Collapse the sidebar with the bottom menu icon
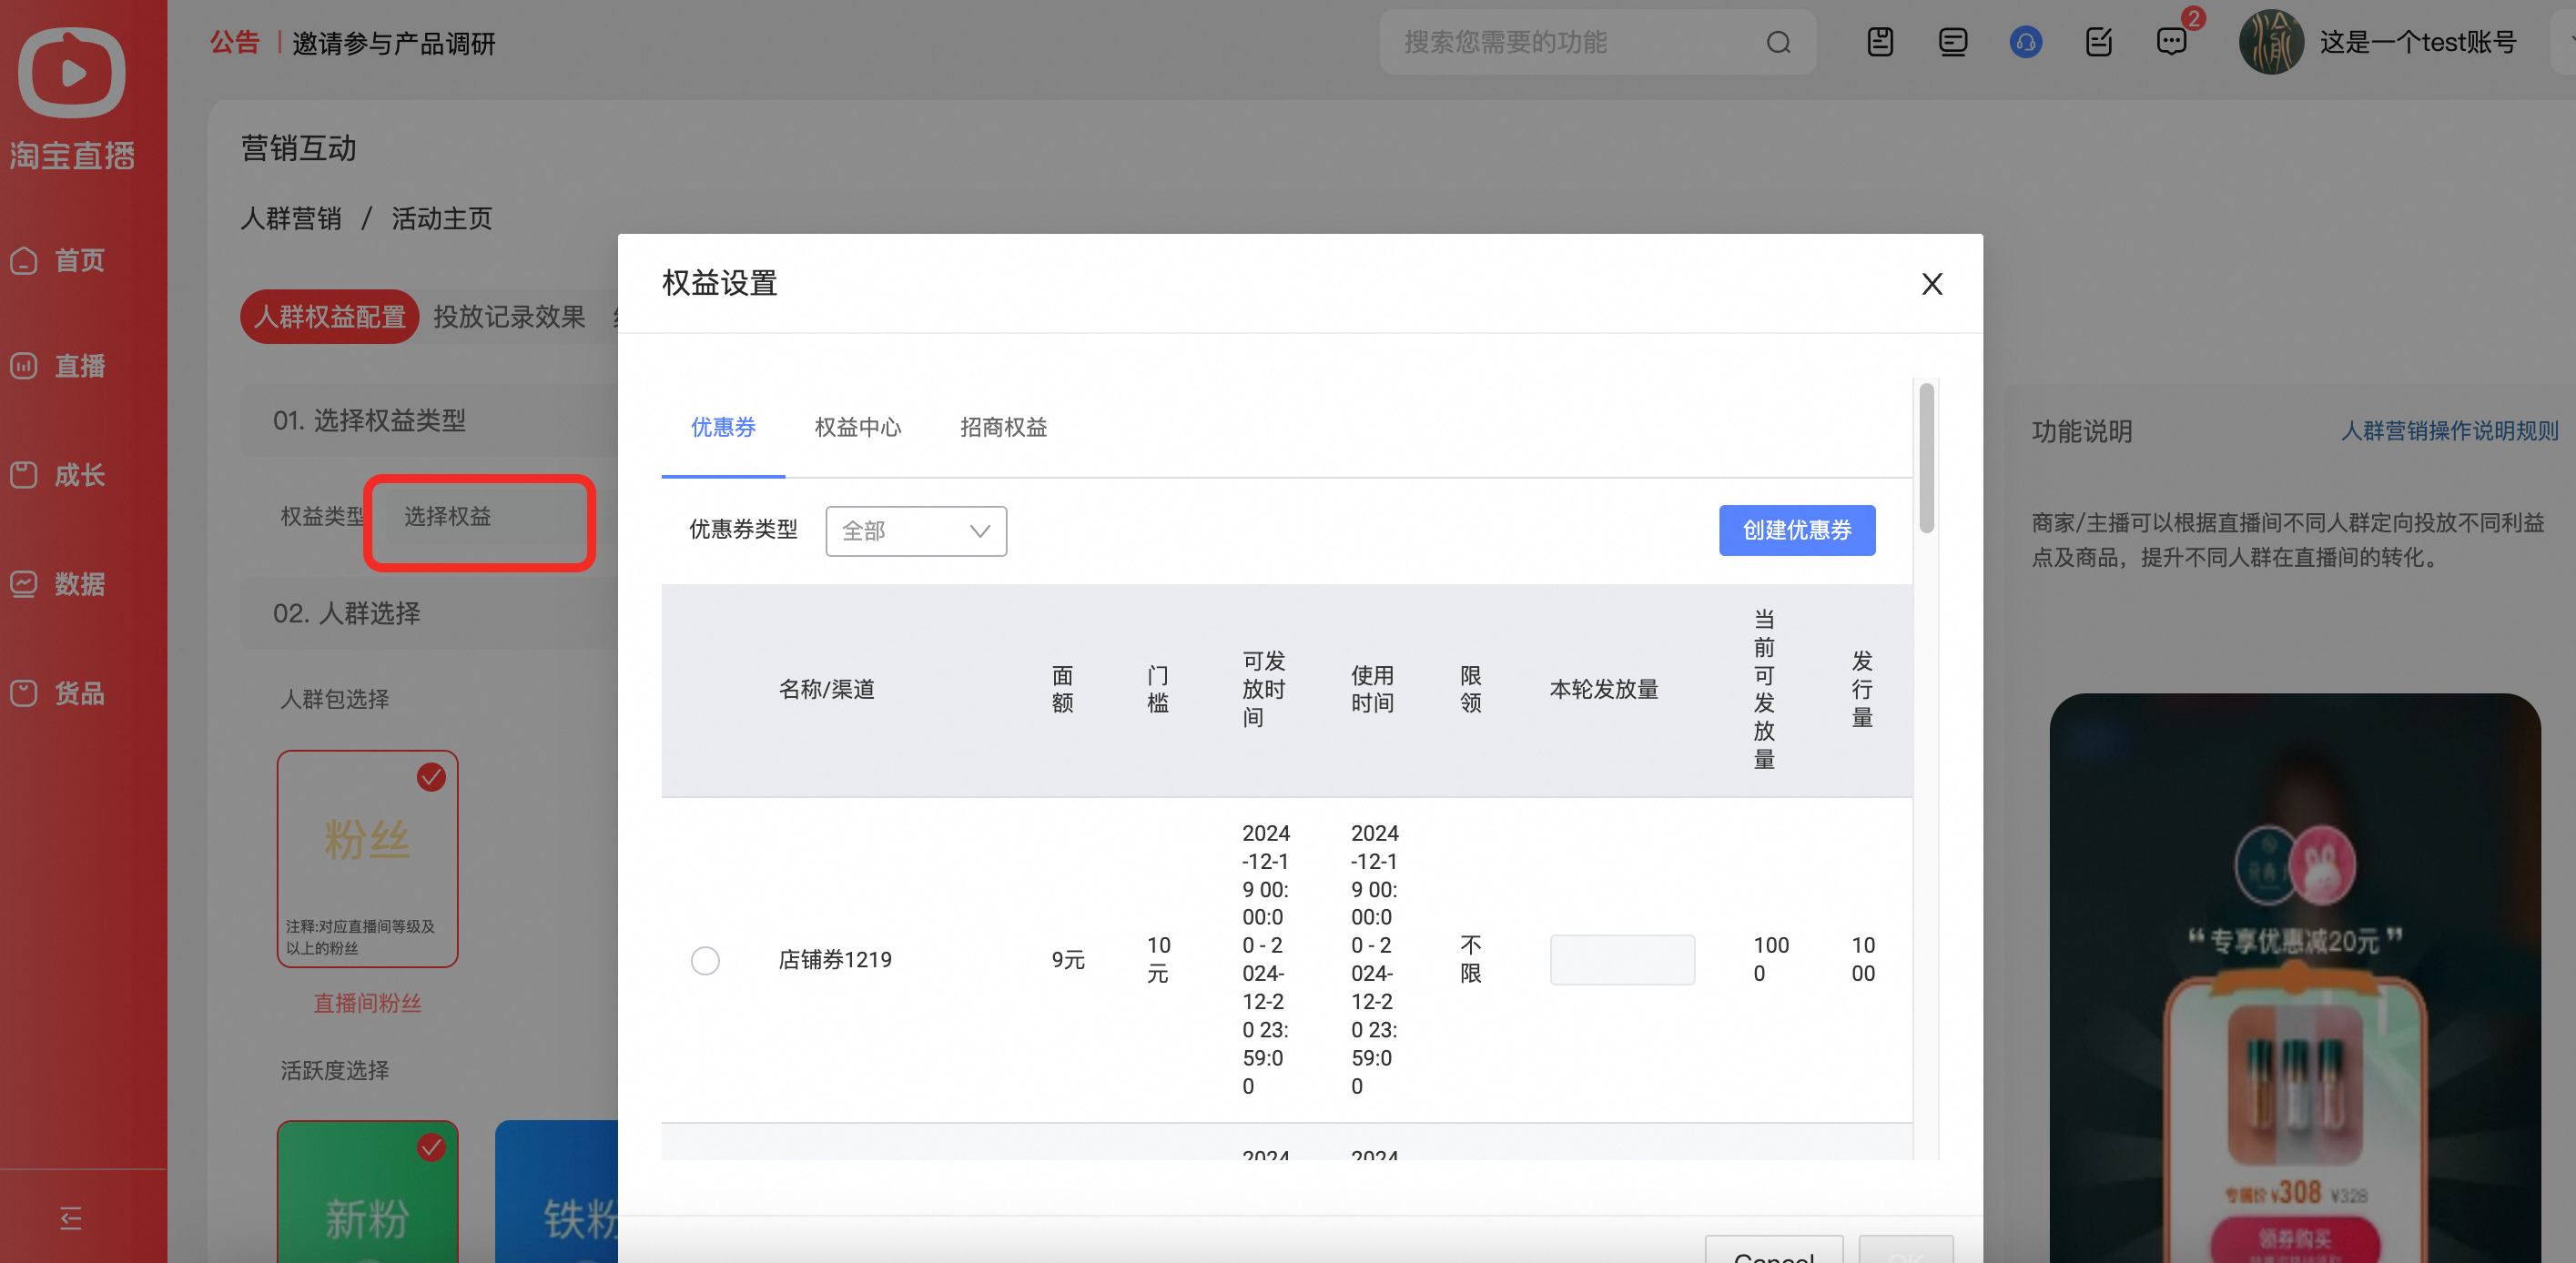Screen dimensions: 2576x1263 point(71,1217)
